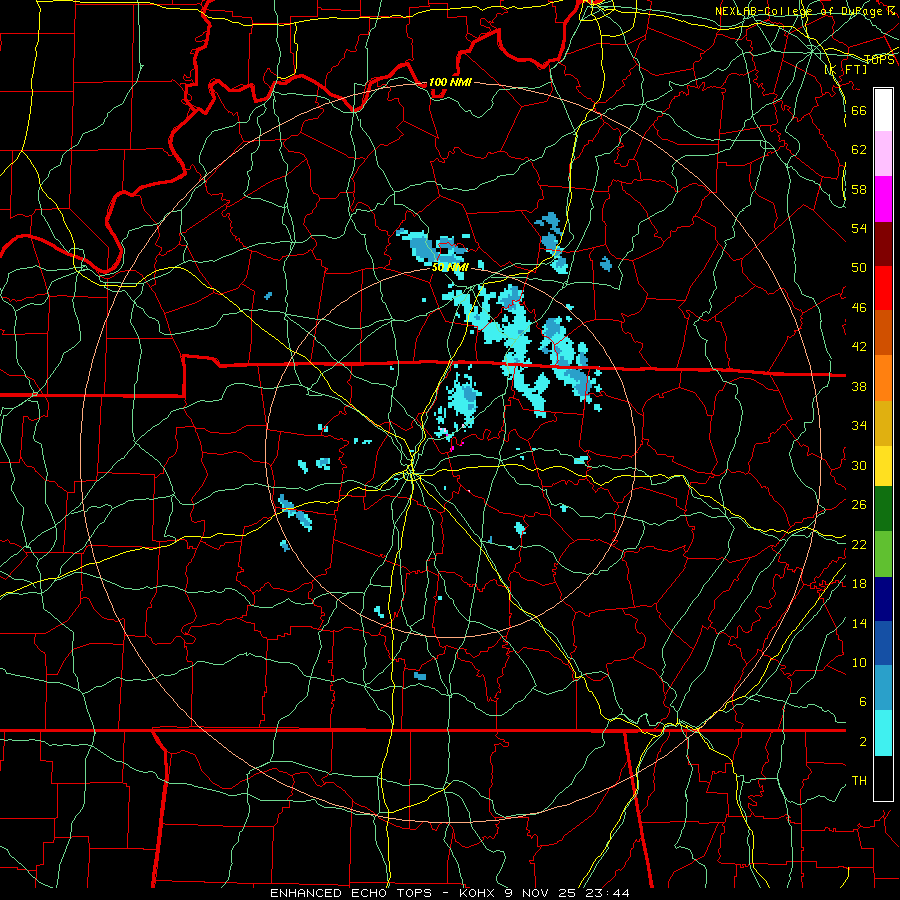Click the 'TH' threshold label
The width and height of the screenshot is (900, 900).
pyautogui.click(x=859, y=780)
